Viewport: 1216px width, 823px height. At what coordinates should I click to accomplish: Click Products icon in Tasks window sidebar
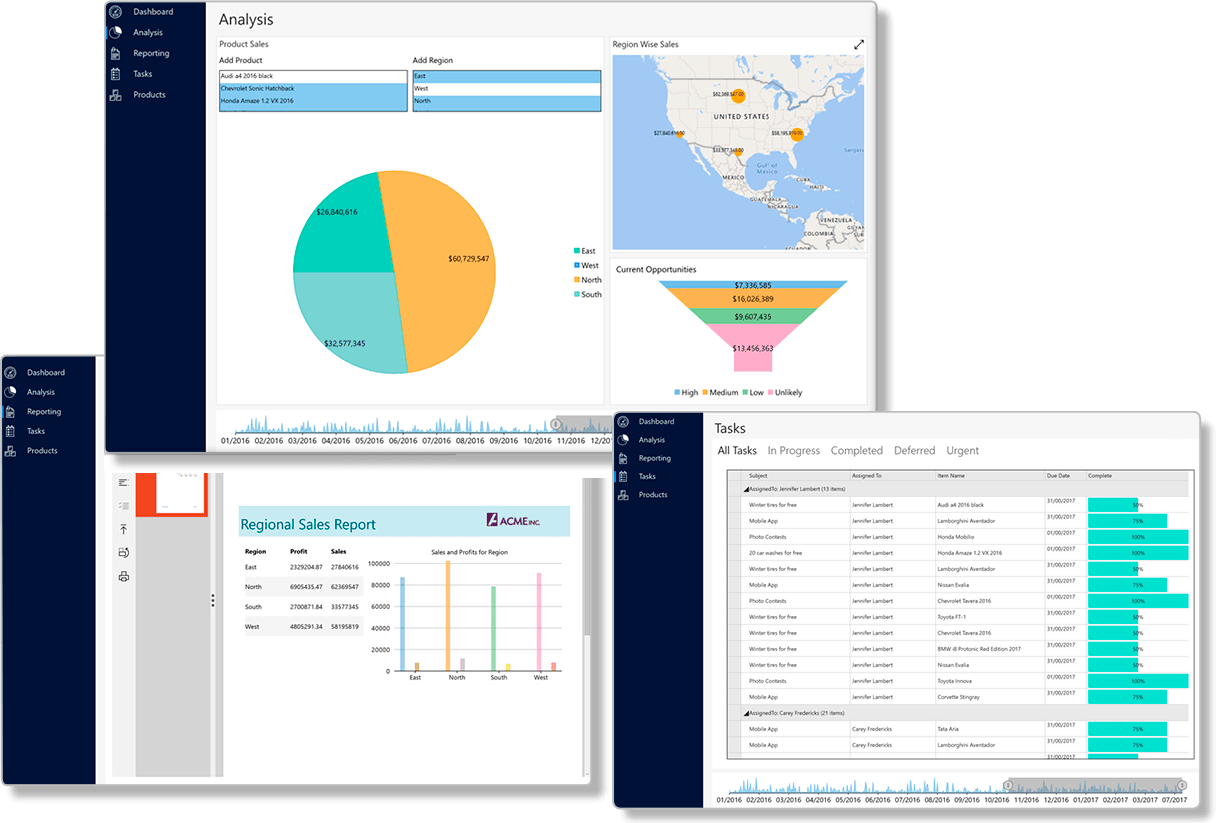pos(622,495)
